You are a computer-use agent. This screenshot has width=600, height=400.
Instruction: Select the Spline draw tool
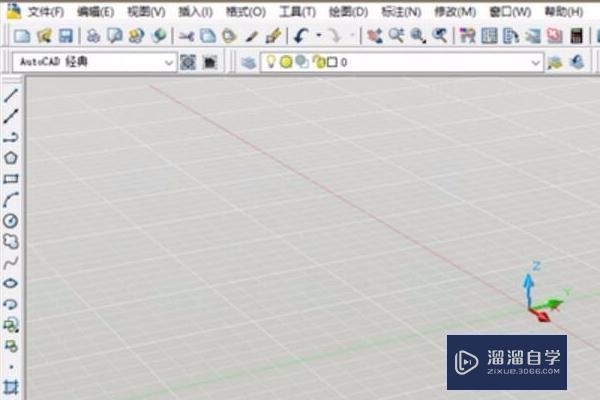coord(11,263)
